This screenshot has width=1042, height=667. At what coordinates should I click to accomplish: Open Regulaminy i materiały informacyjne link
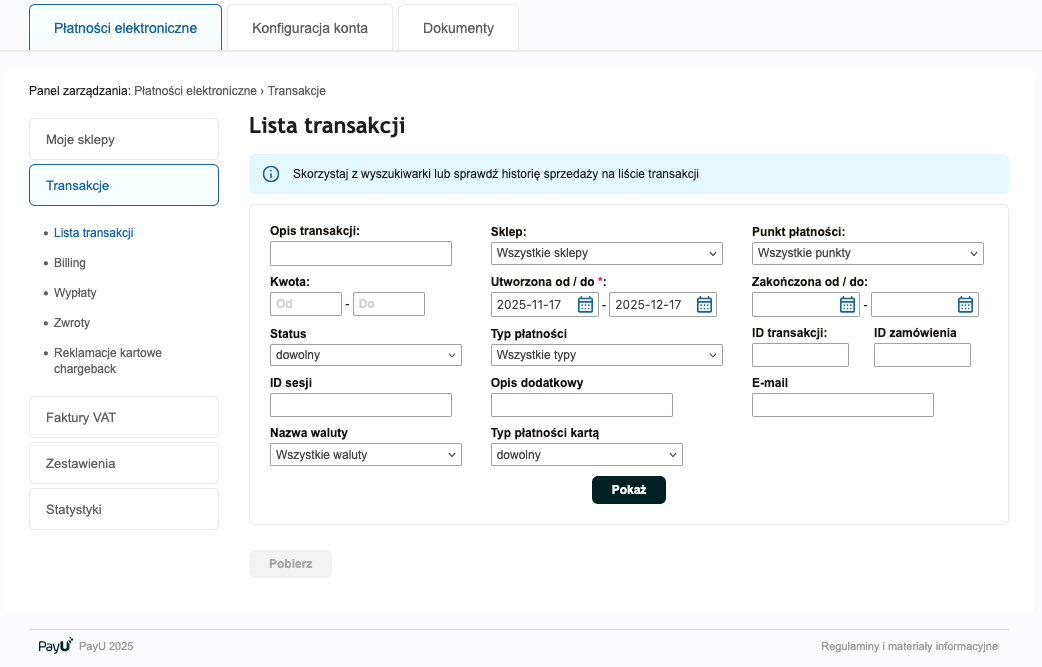pyautogui.click(x=909, y=646)
